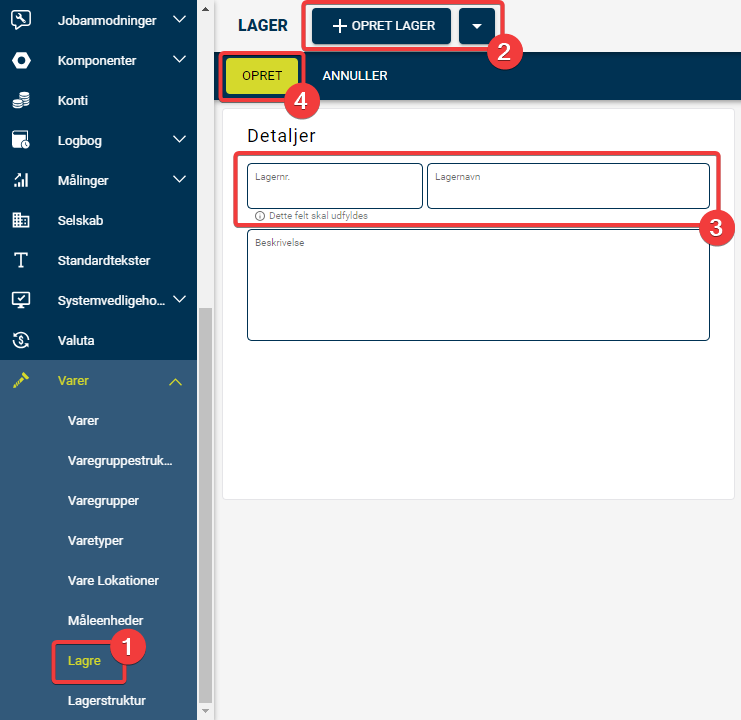Open dropdown arrow beside Opret Lager

(x=477, y=26)
